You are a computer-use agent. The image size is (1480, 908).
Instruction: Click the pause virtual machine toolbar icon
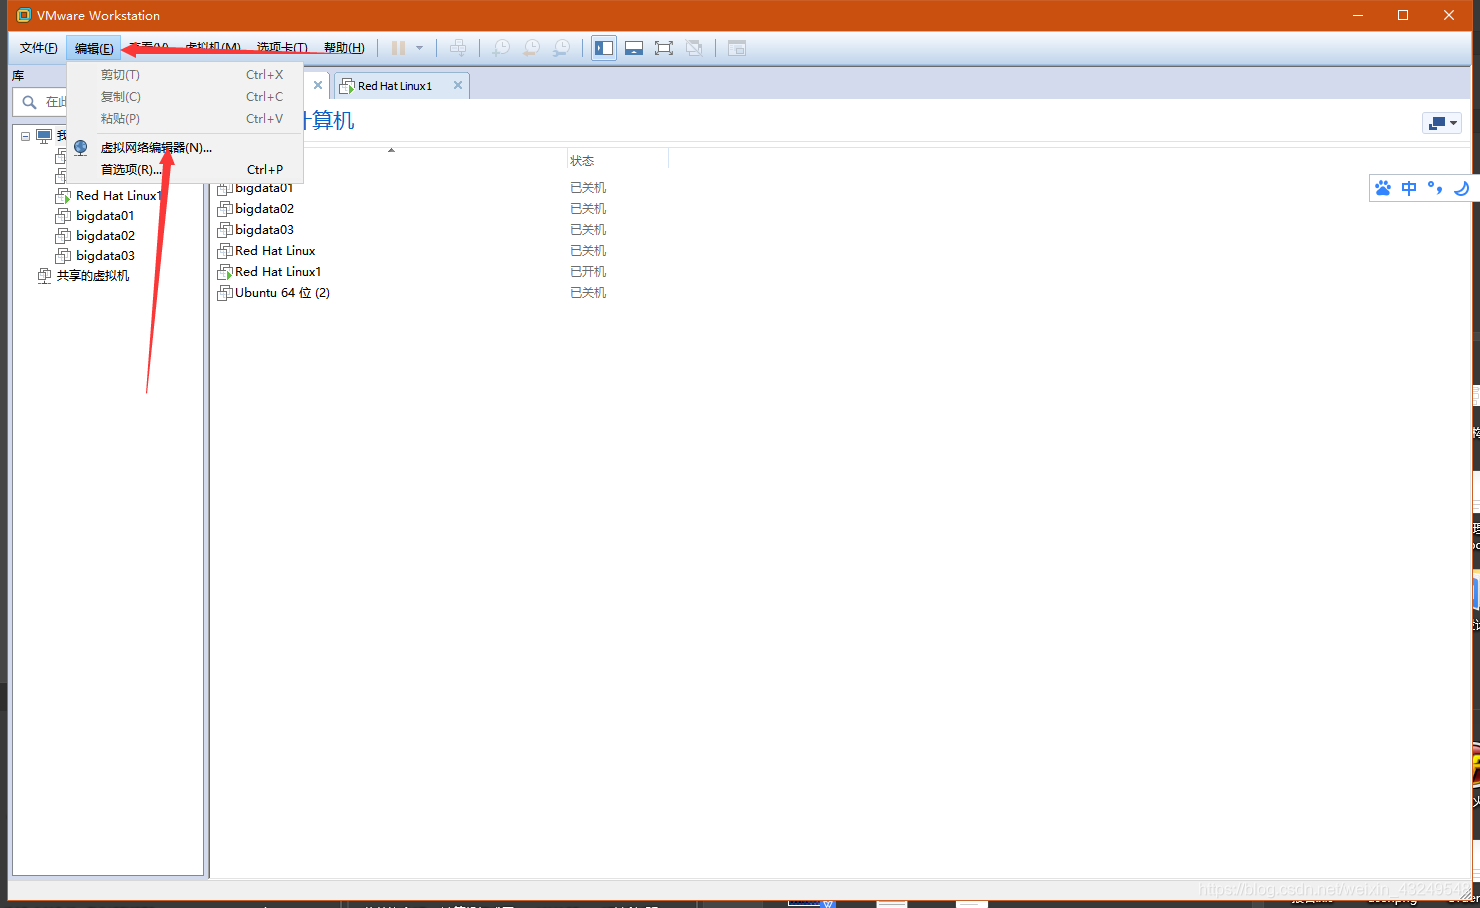pos(398,48)
